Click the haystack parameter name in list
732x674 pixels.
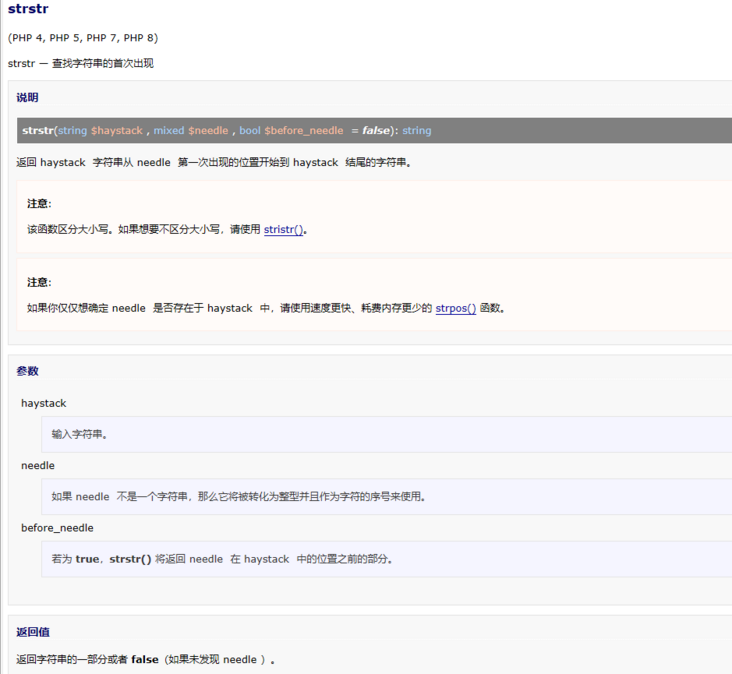44,403
